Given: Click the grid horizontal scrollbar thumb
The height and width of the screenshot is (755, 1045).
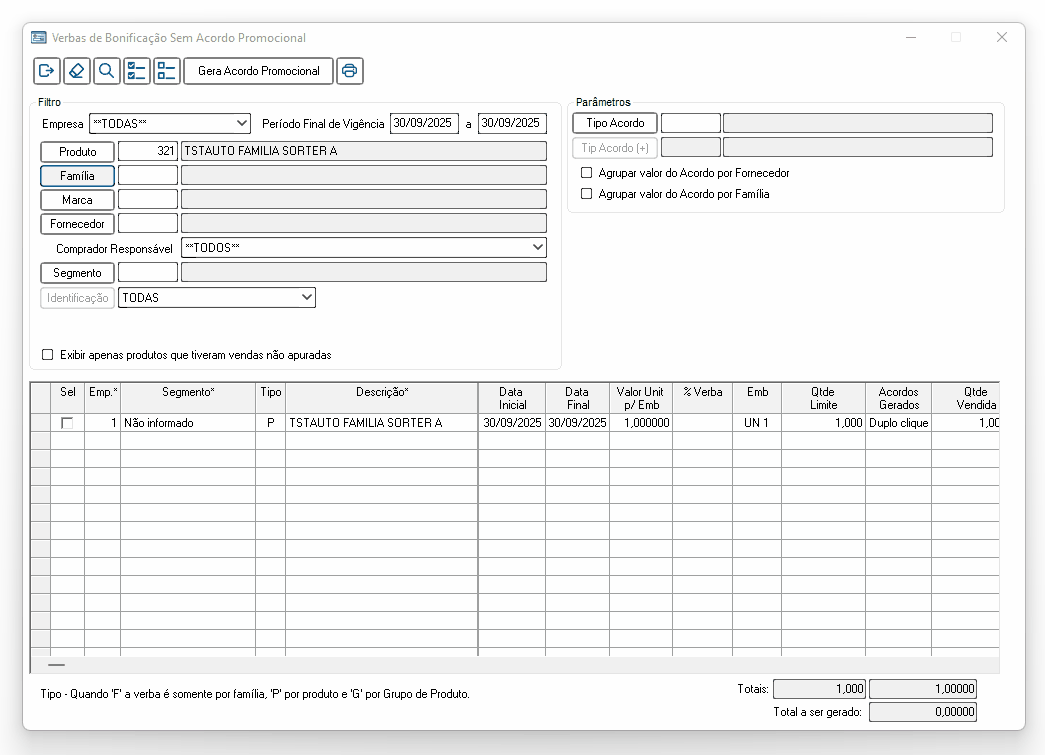Looking at the screenshot, I should coord(57,665).
